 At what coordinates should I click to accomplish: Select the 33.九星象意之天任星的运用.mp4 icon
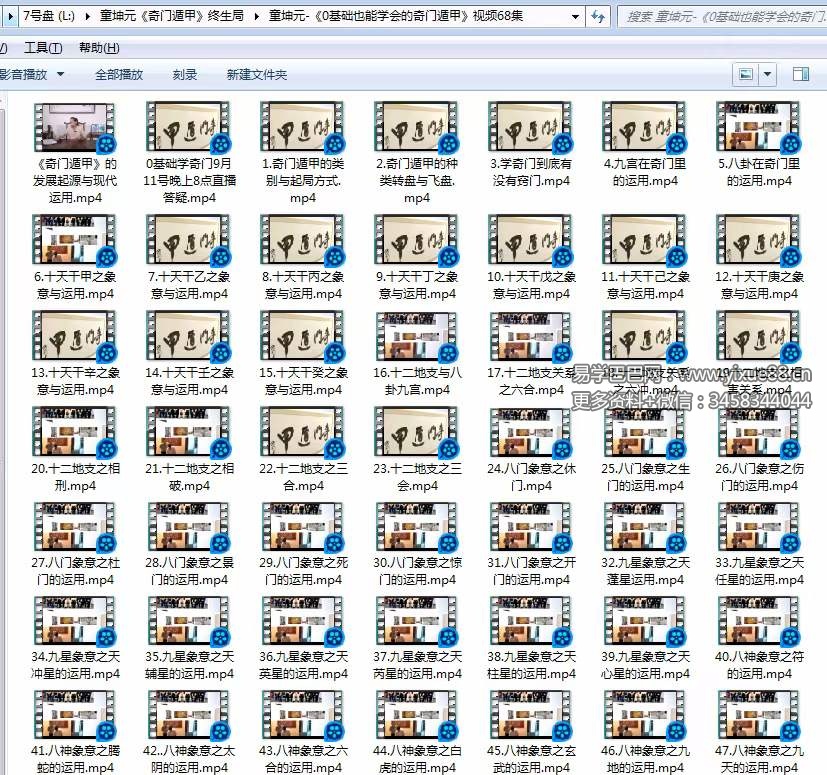pos(758,527)
